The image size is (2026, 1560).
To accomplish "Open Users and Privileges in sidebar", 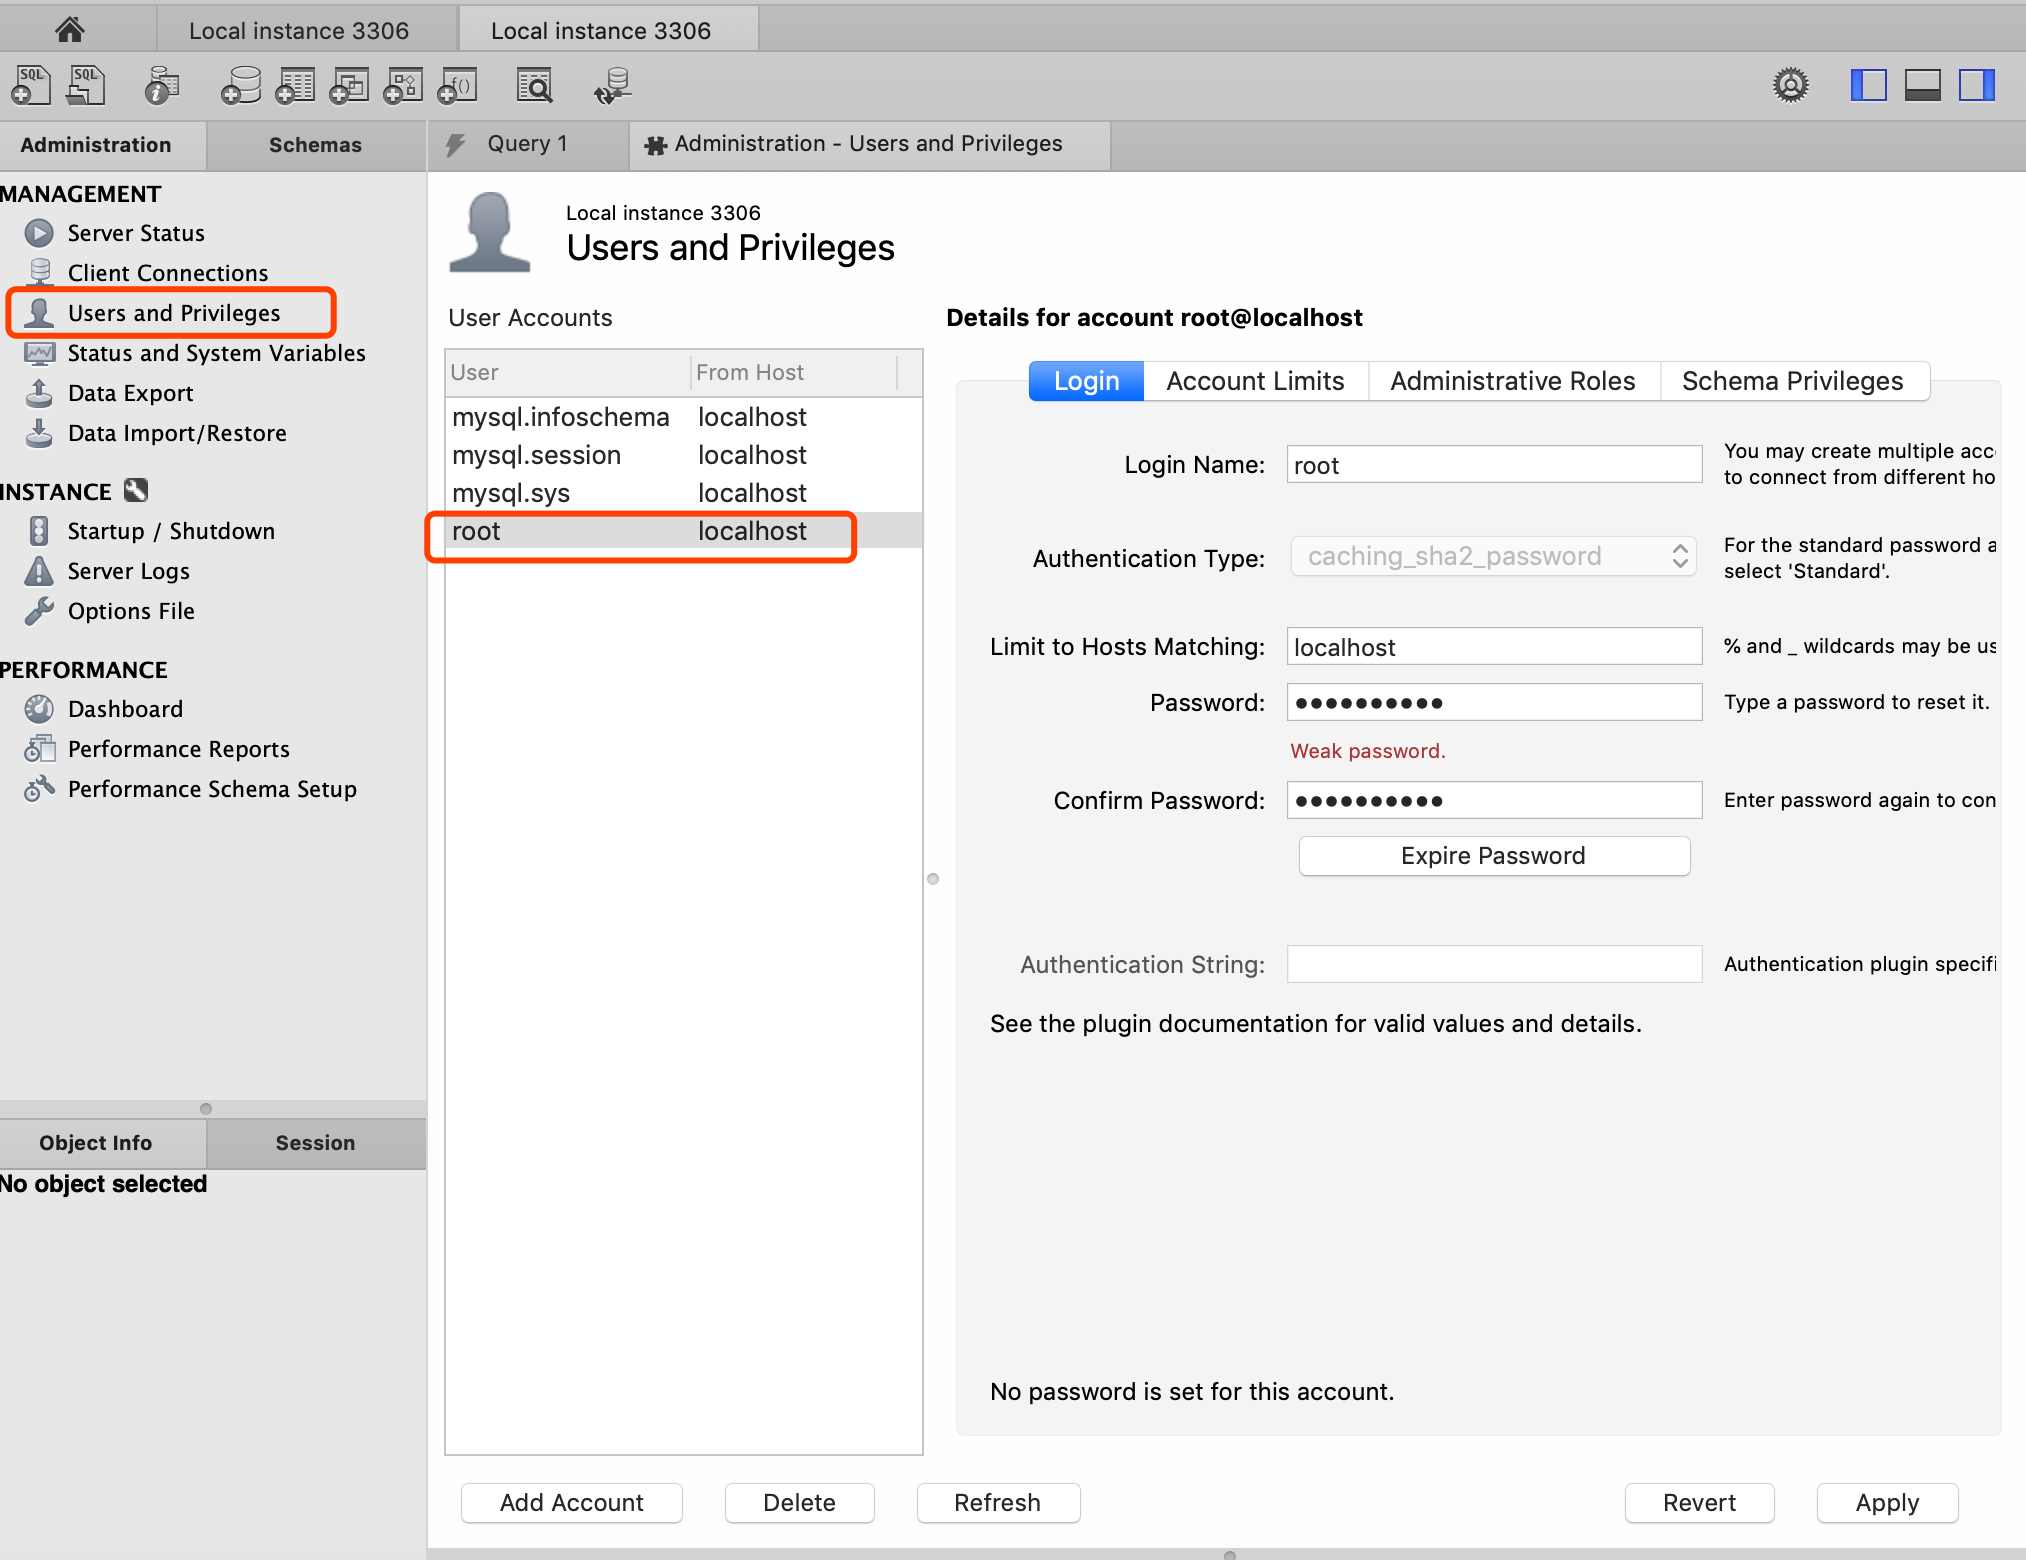I will point(174,313).
